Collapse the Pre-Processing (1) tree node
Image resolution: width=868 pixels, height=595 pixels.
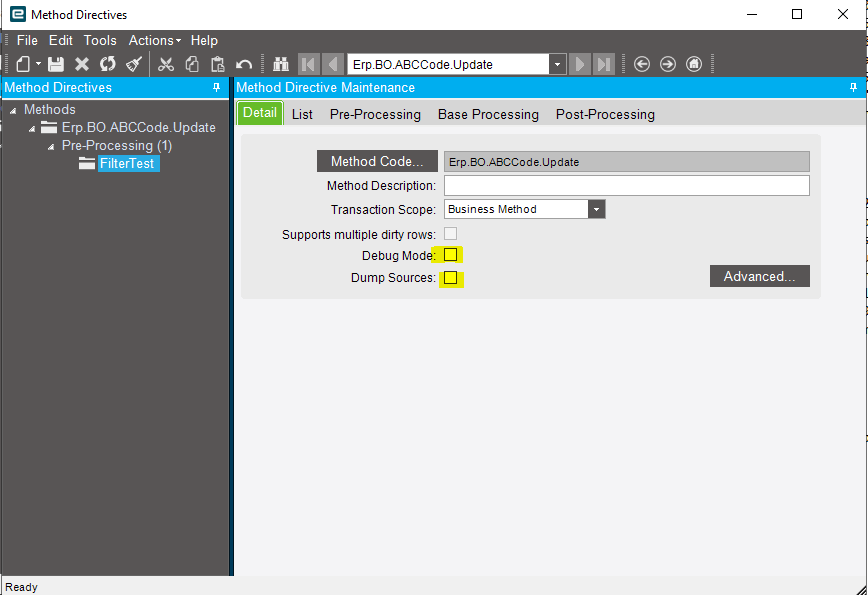pos(50,147)
